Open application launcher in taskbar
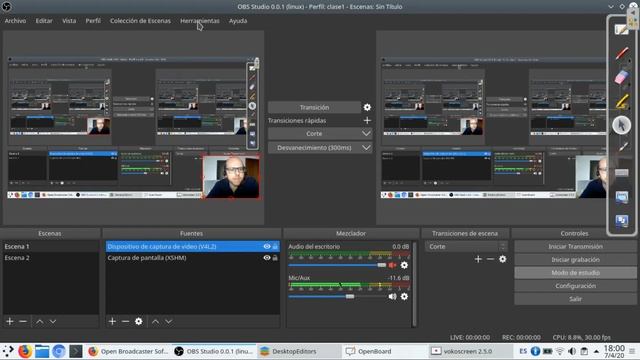Viewport: 640px width, 360px height. point(8,351)
